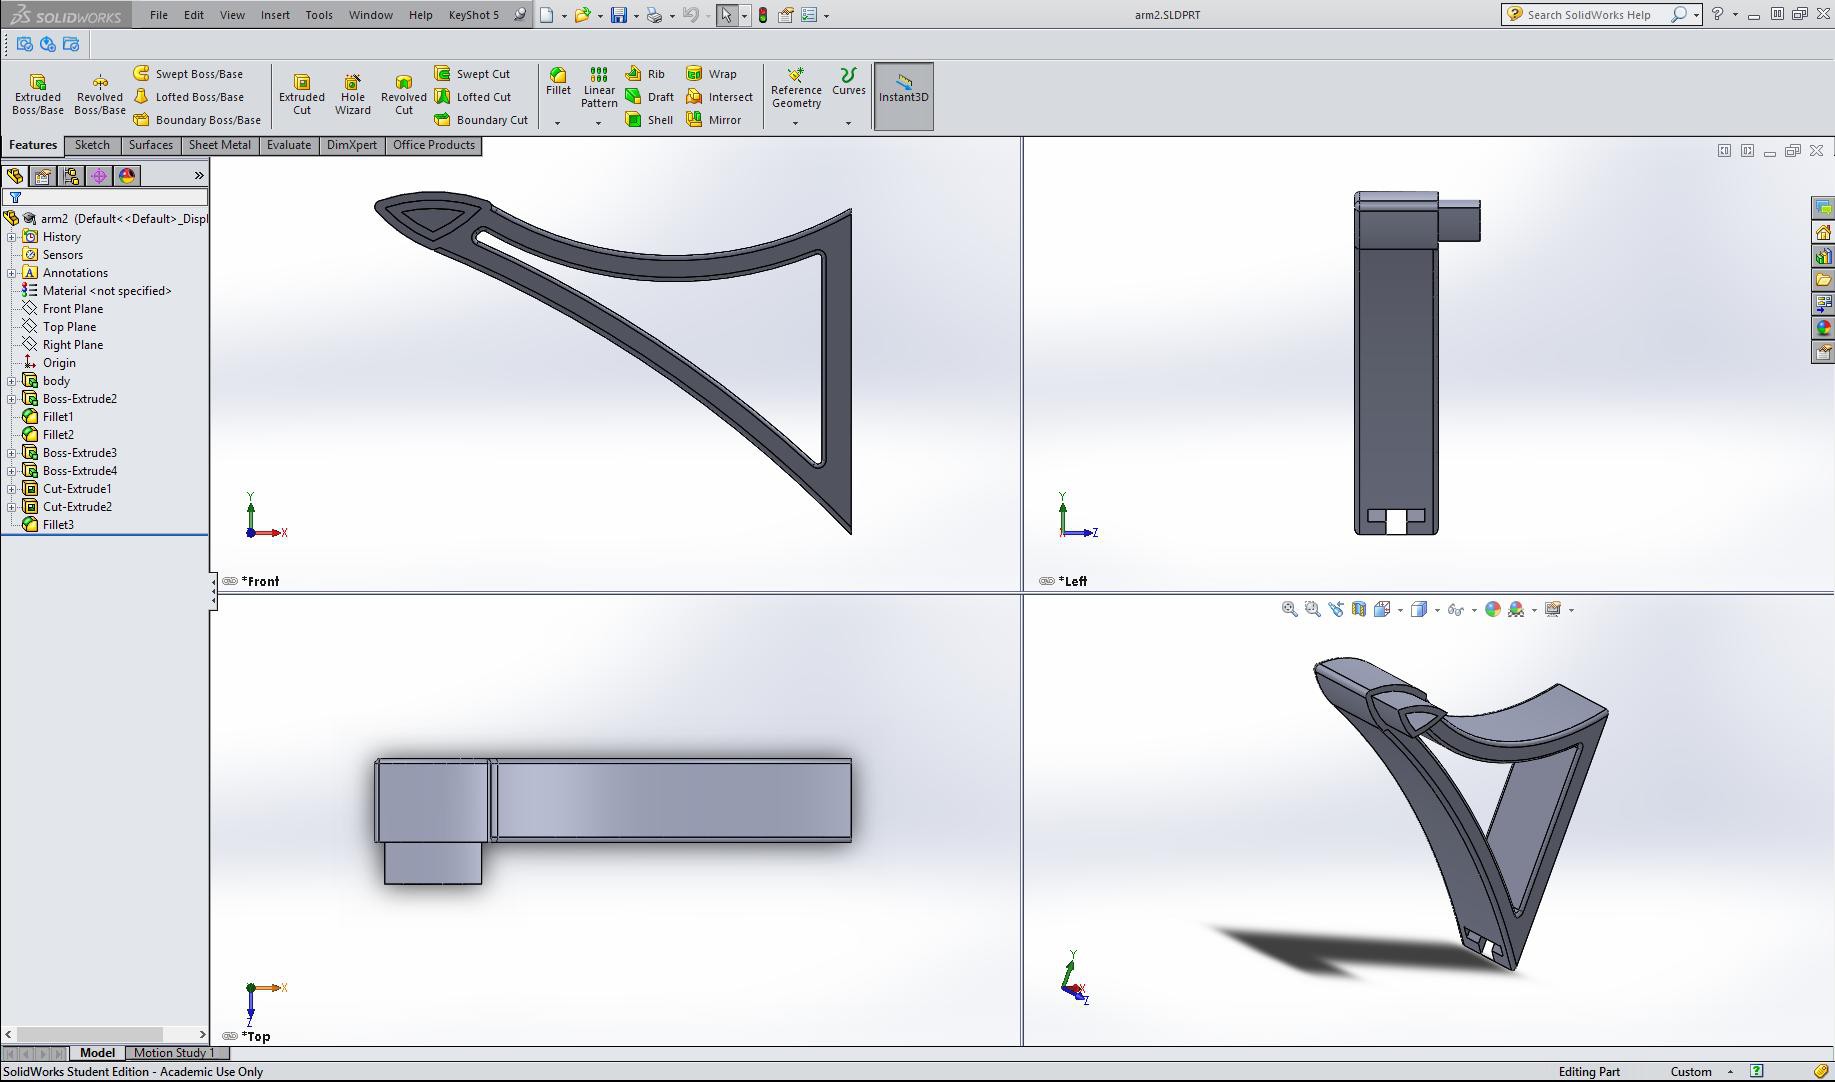
Task: Select the Extruded Boss/Base tool
Action: 38,95
